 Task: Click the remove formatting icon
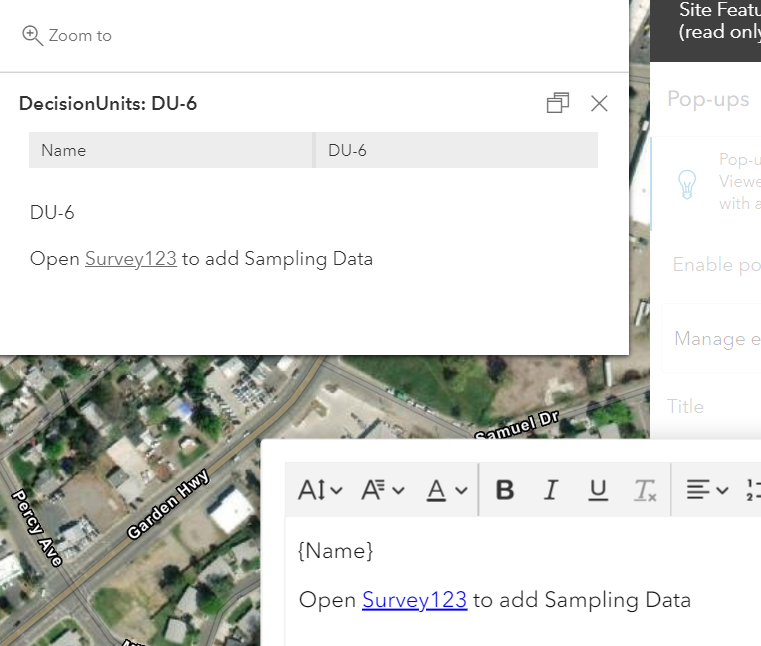click(x=645, y=490)
